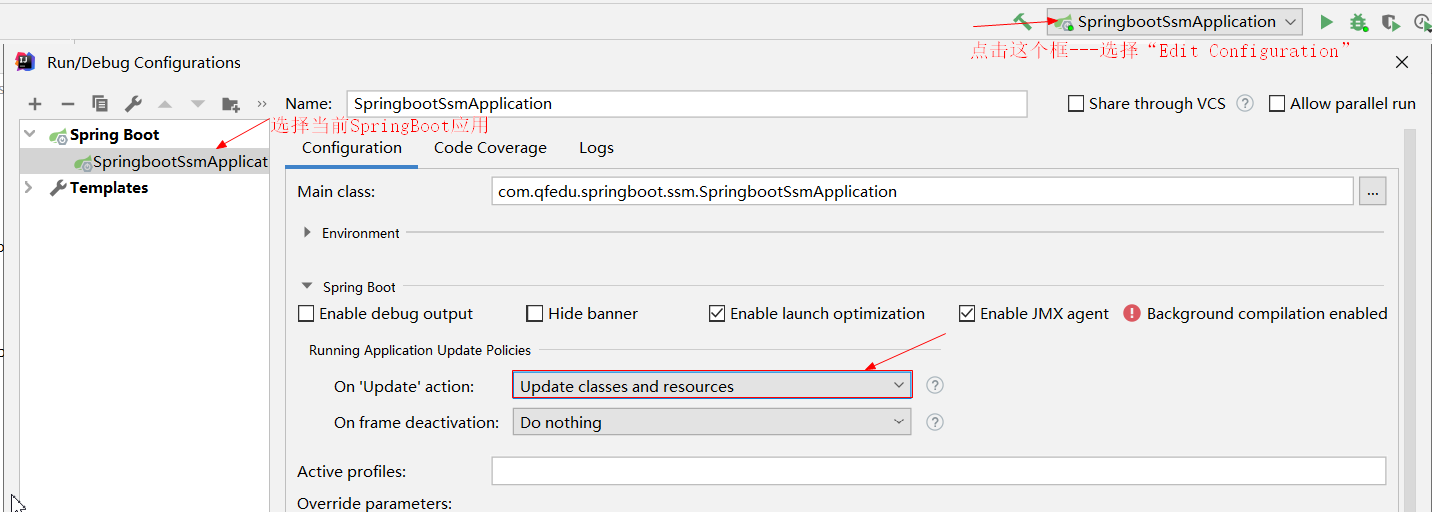Check Allow parallel run

1277,104
